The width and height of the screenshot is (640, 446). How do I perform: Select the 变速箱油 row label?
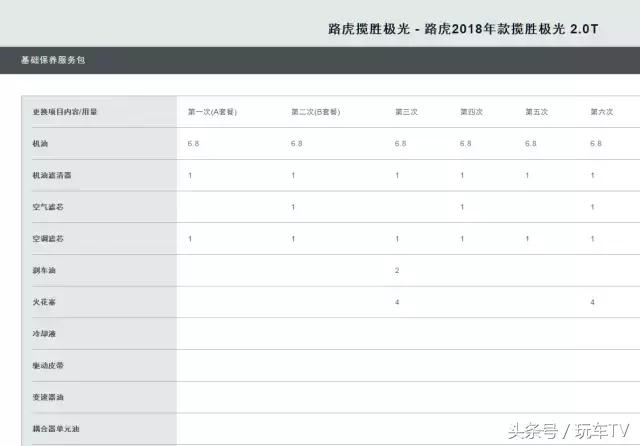48,397
